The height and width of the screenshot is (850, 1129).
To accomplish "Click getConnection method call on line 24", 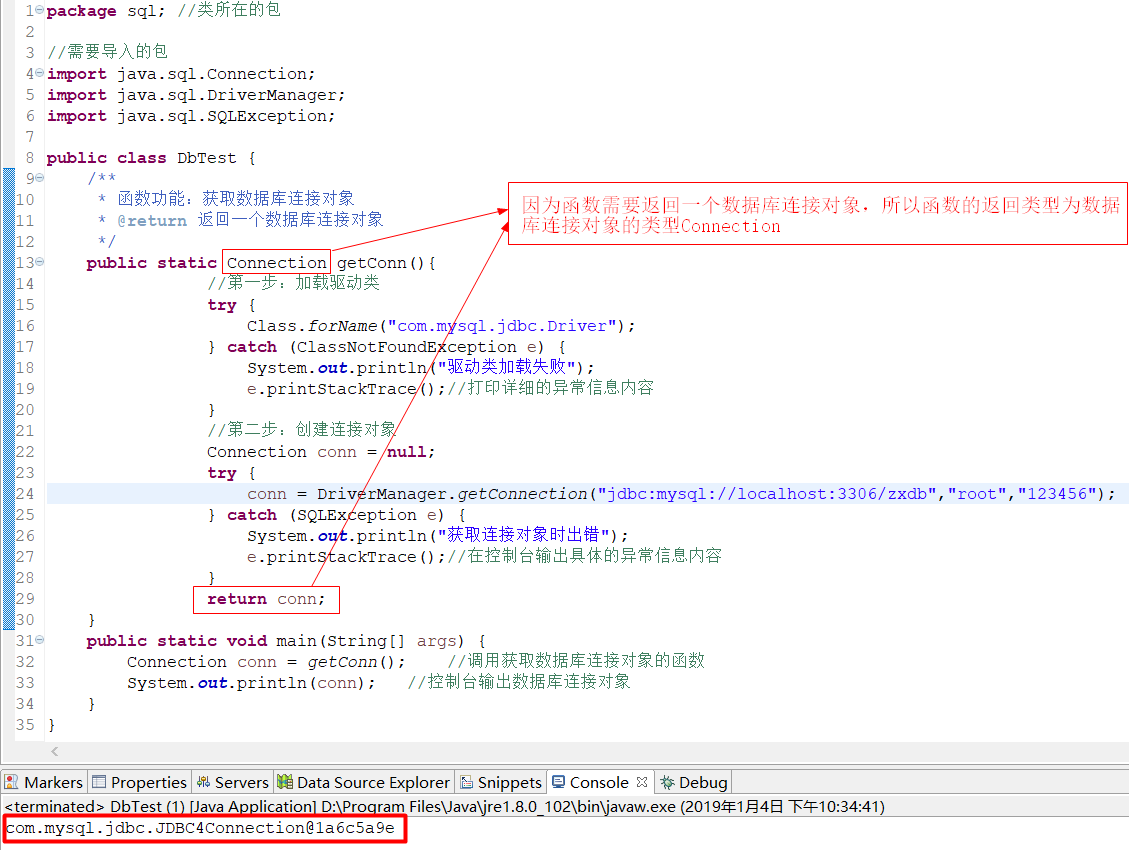I will point(522,494).
